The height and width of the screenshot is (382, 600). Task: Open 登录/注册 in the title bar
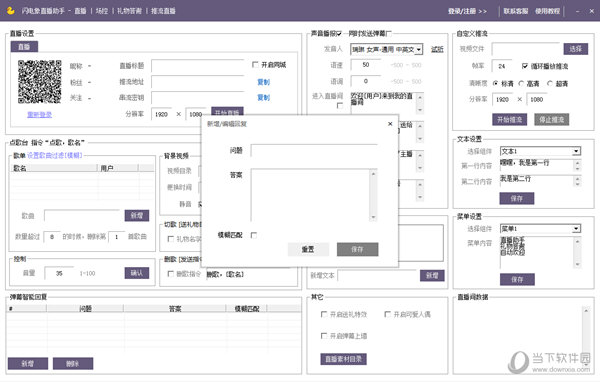[x=467, y=11]
